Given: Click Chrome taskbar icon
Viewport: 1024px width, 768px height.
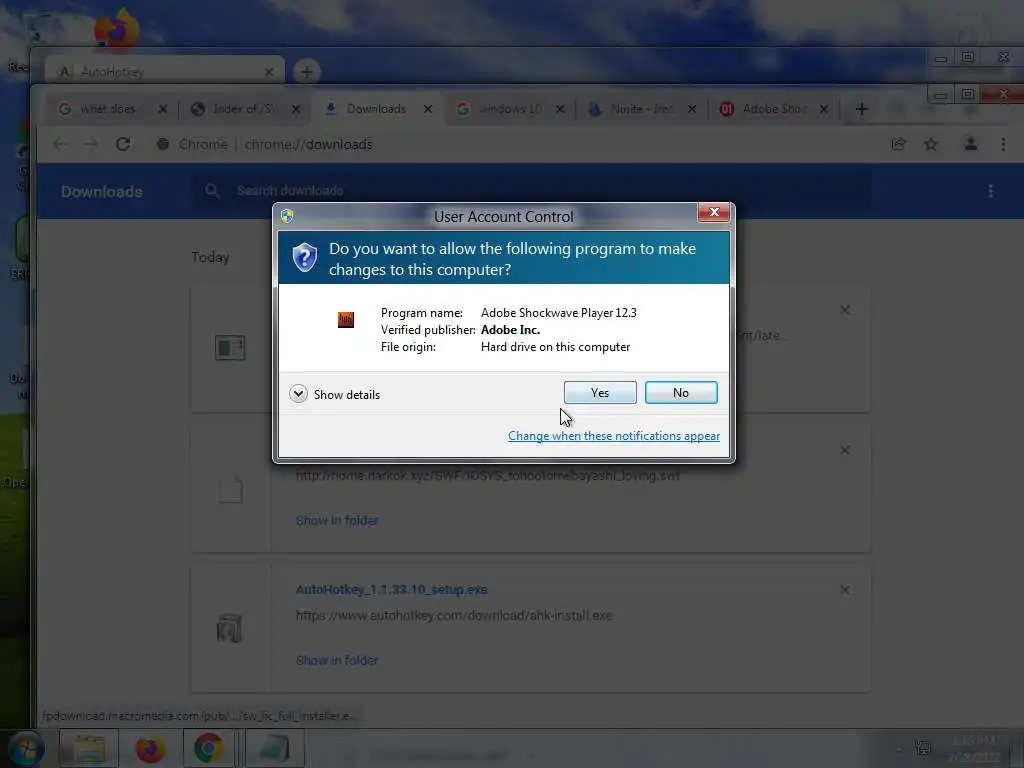Looking at the screenshot, I should click(x=208, y=748).
